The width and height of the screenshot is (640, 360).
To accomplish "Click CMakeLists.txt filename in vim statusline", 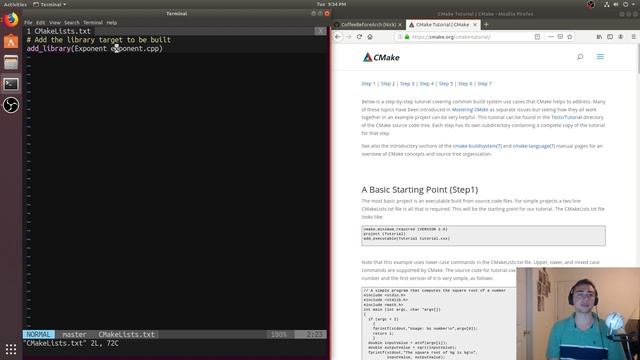I will pos(127,334).
